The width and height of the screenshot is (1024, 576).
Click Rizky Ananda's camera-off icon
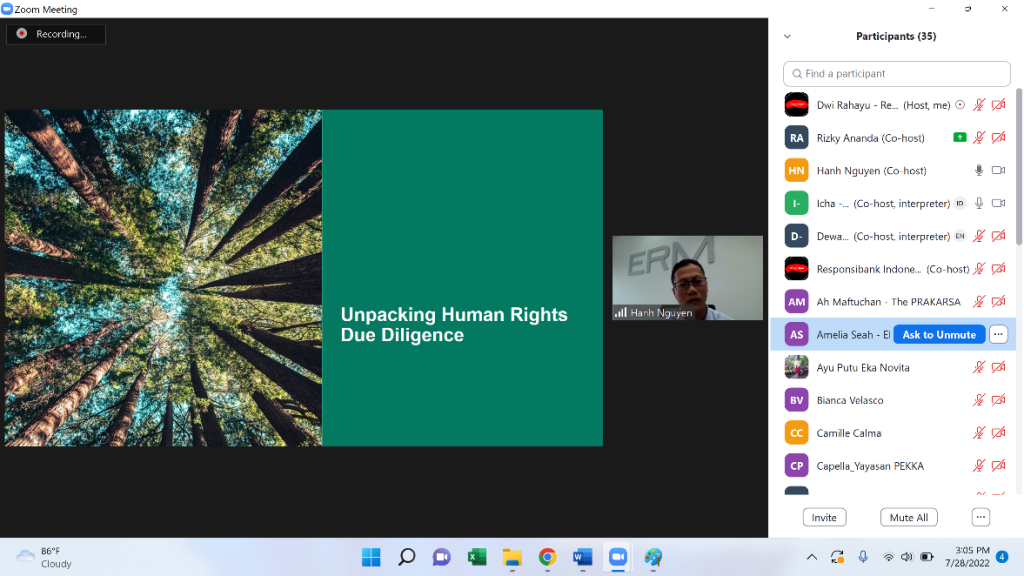coord(998,137)
